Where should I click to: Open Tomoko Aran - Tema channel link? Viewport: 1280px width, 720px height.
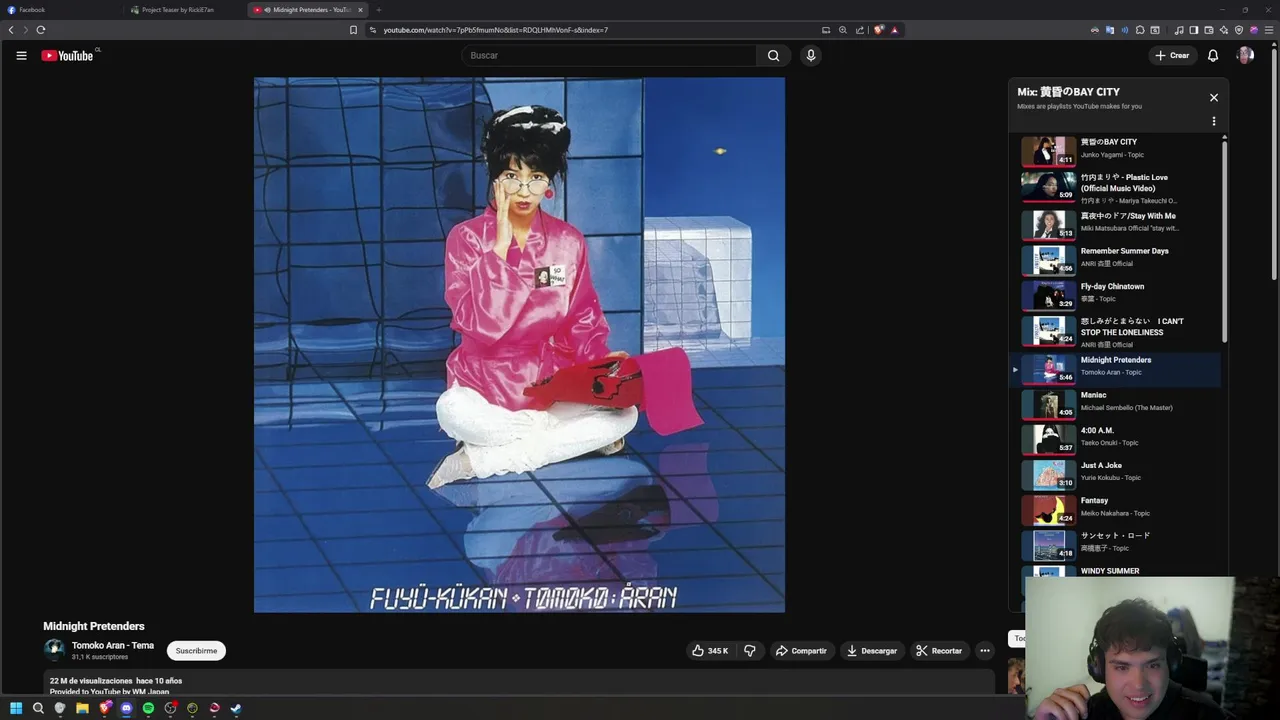[x=113, y=646]
